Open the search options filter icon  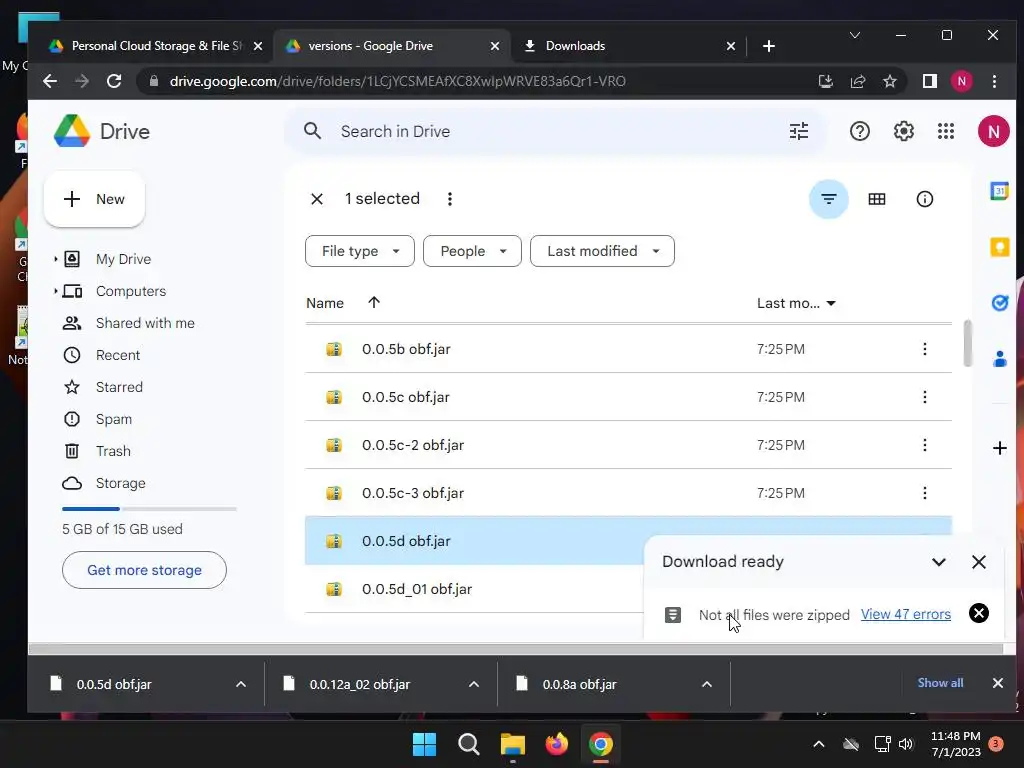799,131
